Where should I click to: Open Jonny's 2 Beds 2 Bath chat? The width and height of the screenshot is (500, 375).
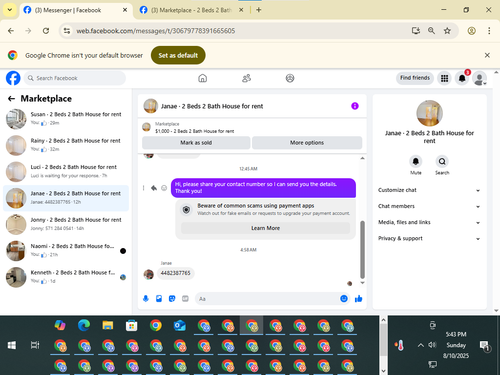point(66,224)
